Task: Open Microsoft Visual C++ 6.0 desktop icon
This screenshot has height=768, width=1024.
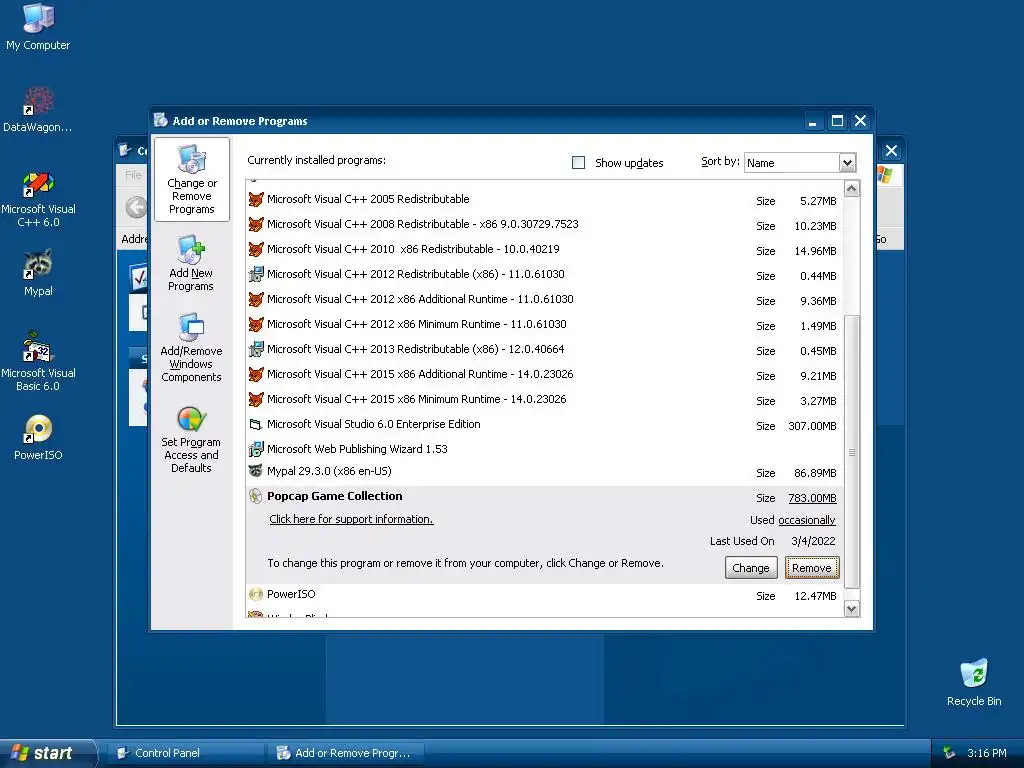Action: click(38, 199)
